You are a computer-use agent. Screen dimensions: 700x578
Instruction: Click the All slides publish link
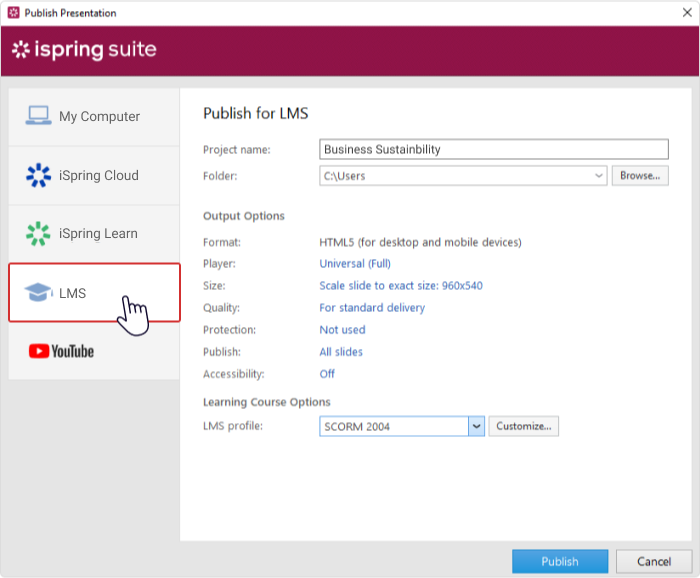pyautogui.click(x=341, y=352)
